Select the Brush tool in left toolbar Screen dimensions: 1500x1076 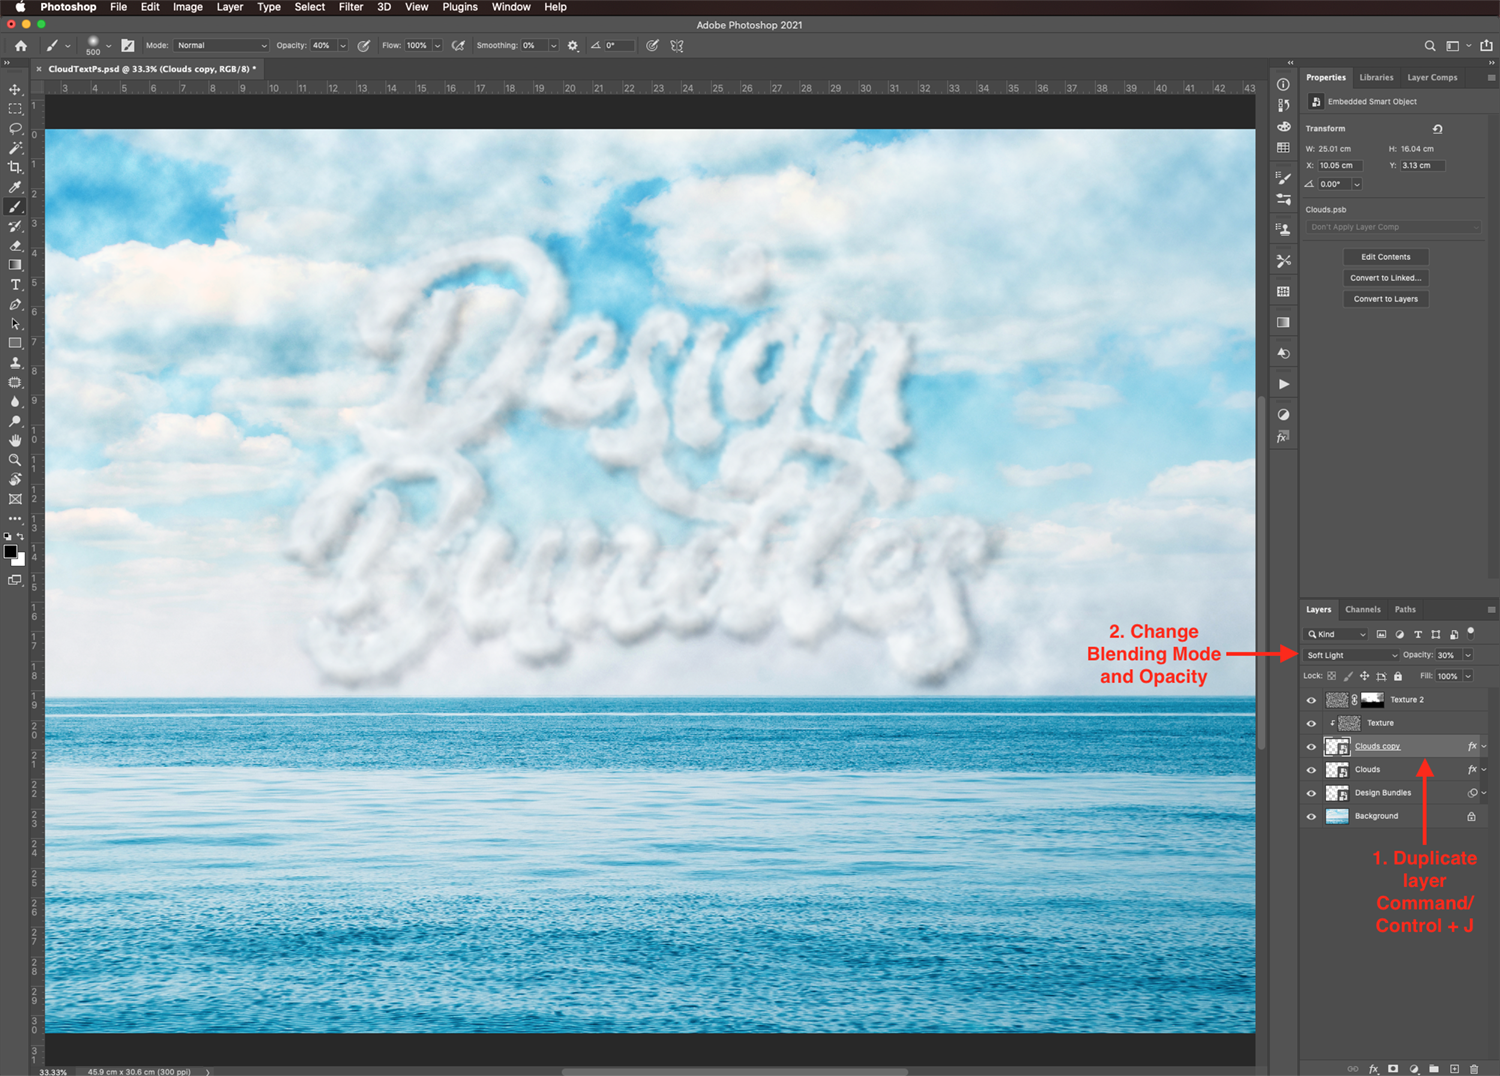15,207
